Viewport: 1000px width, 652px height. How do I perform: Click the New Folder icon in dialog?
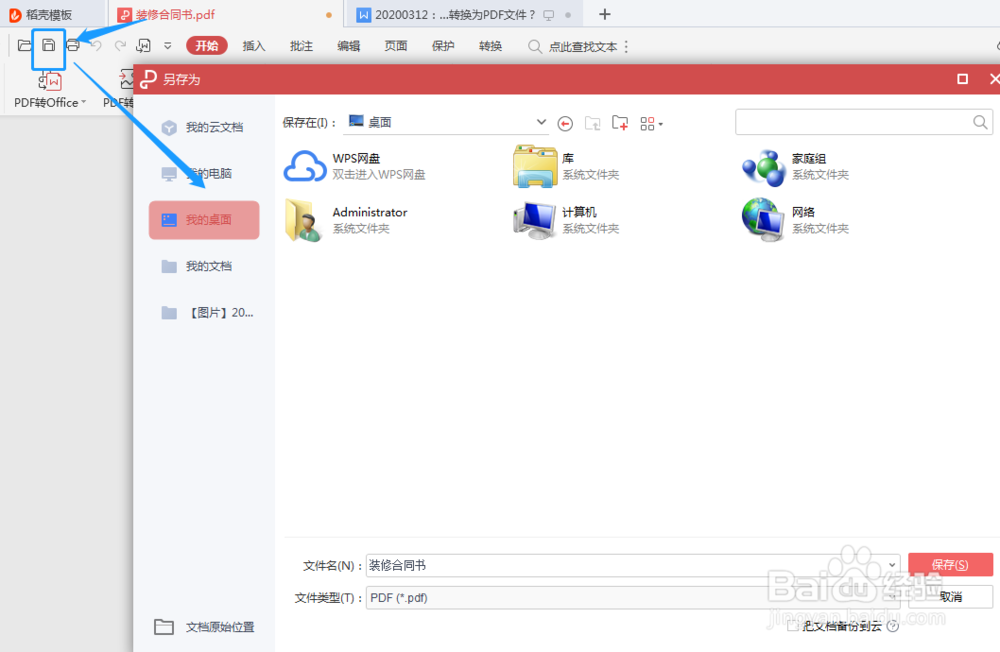(x=619, y=123)
